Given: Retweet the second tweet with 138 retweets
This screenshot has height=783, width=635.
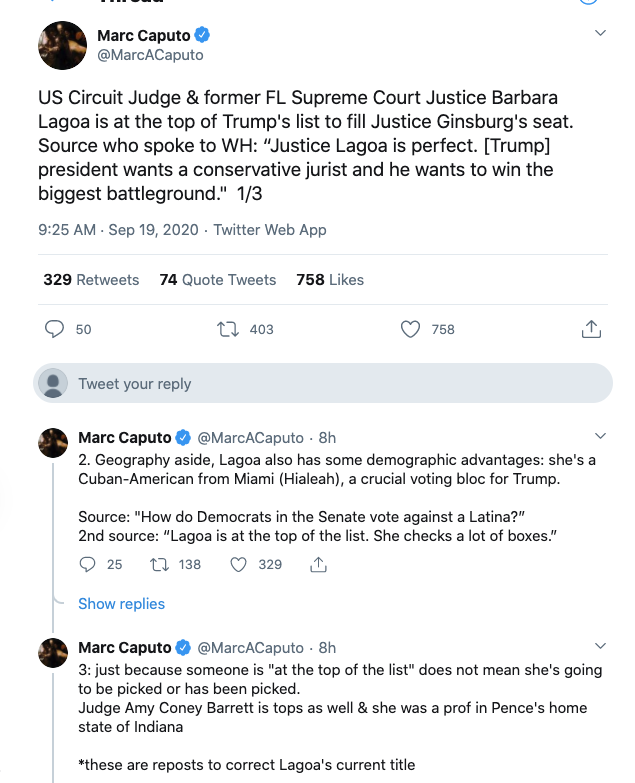Looking at the screenshot, I should 158,564.
